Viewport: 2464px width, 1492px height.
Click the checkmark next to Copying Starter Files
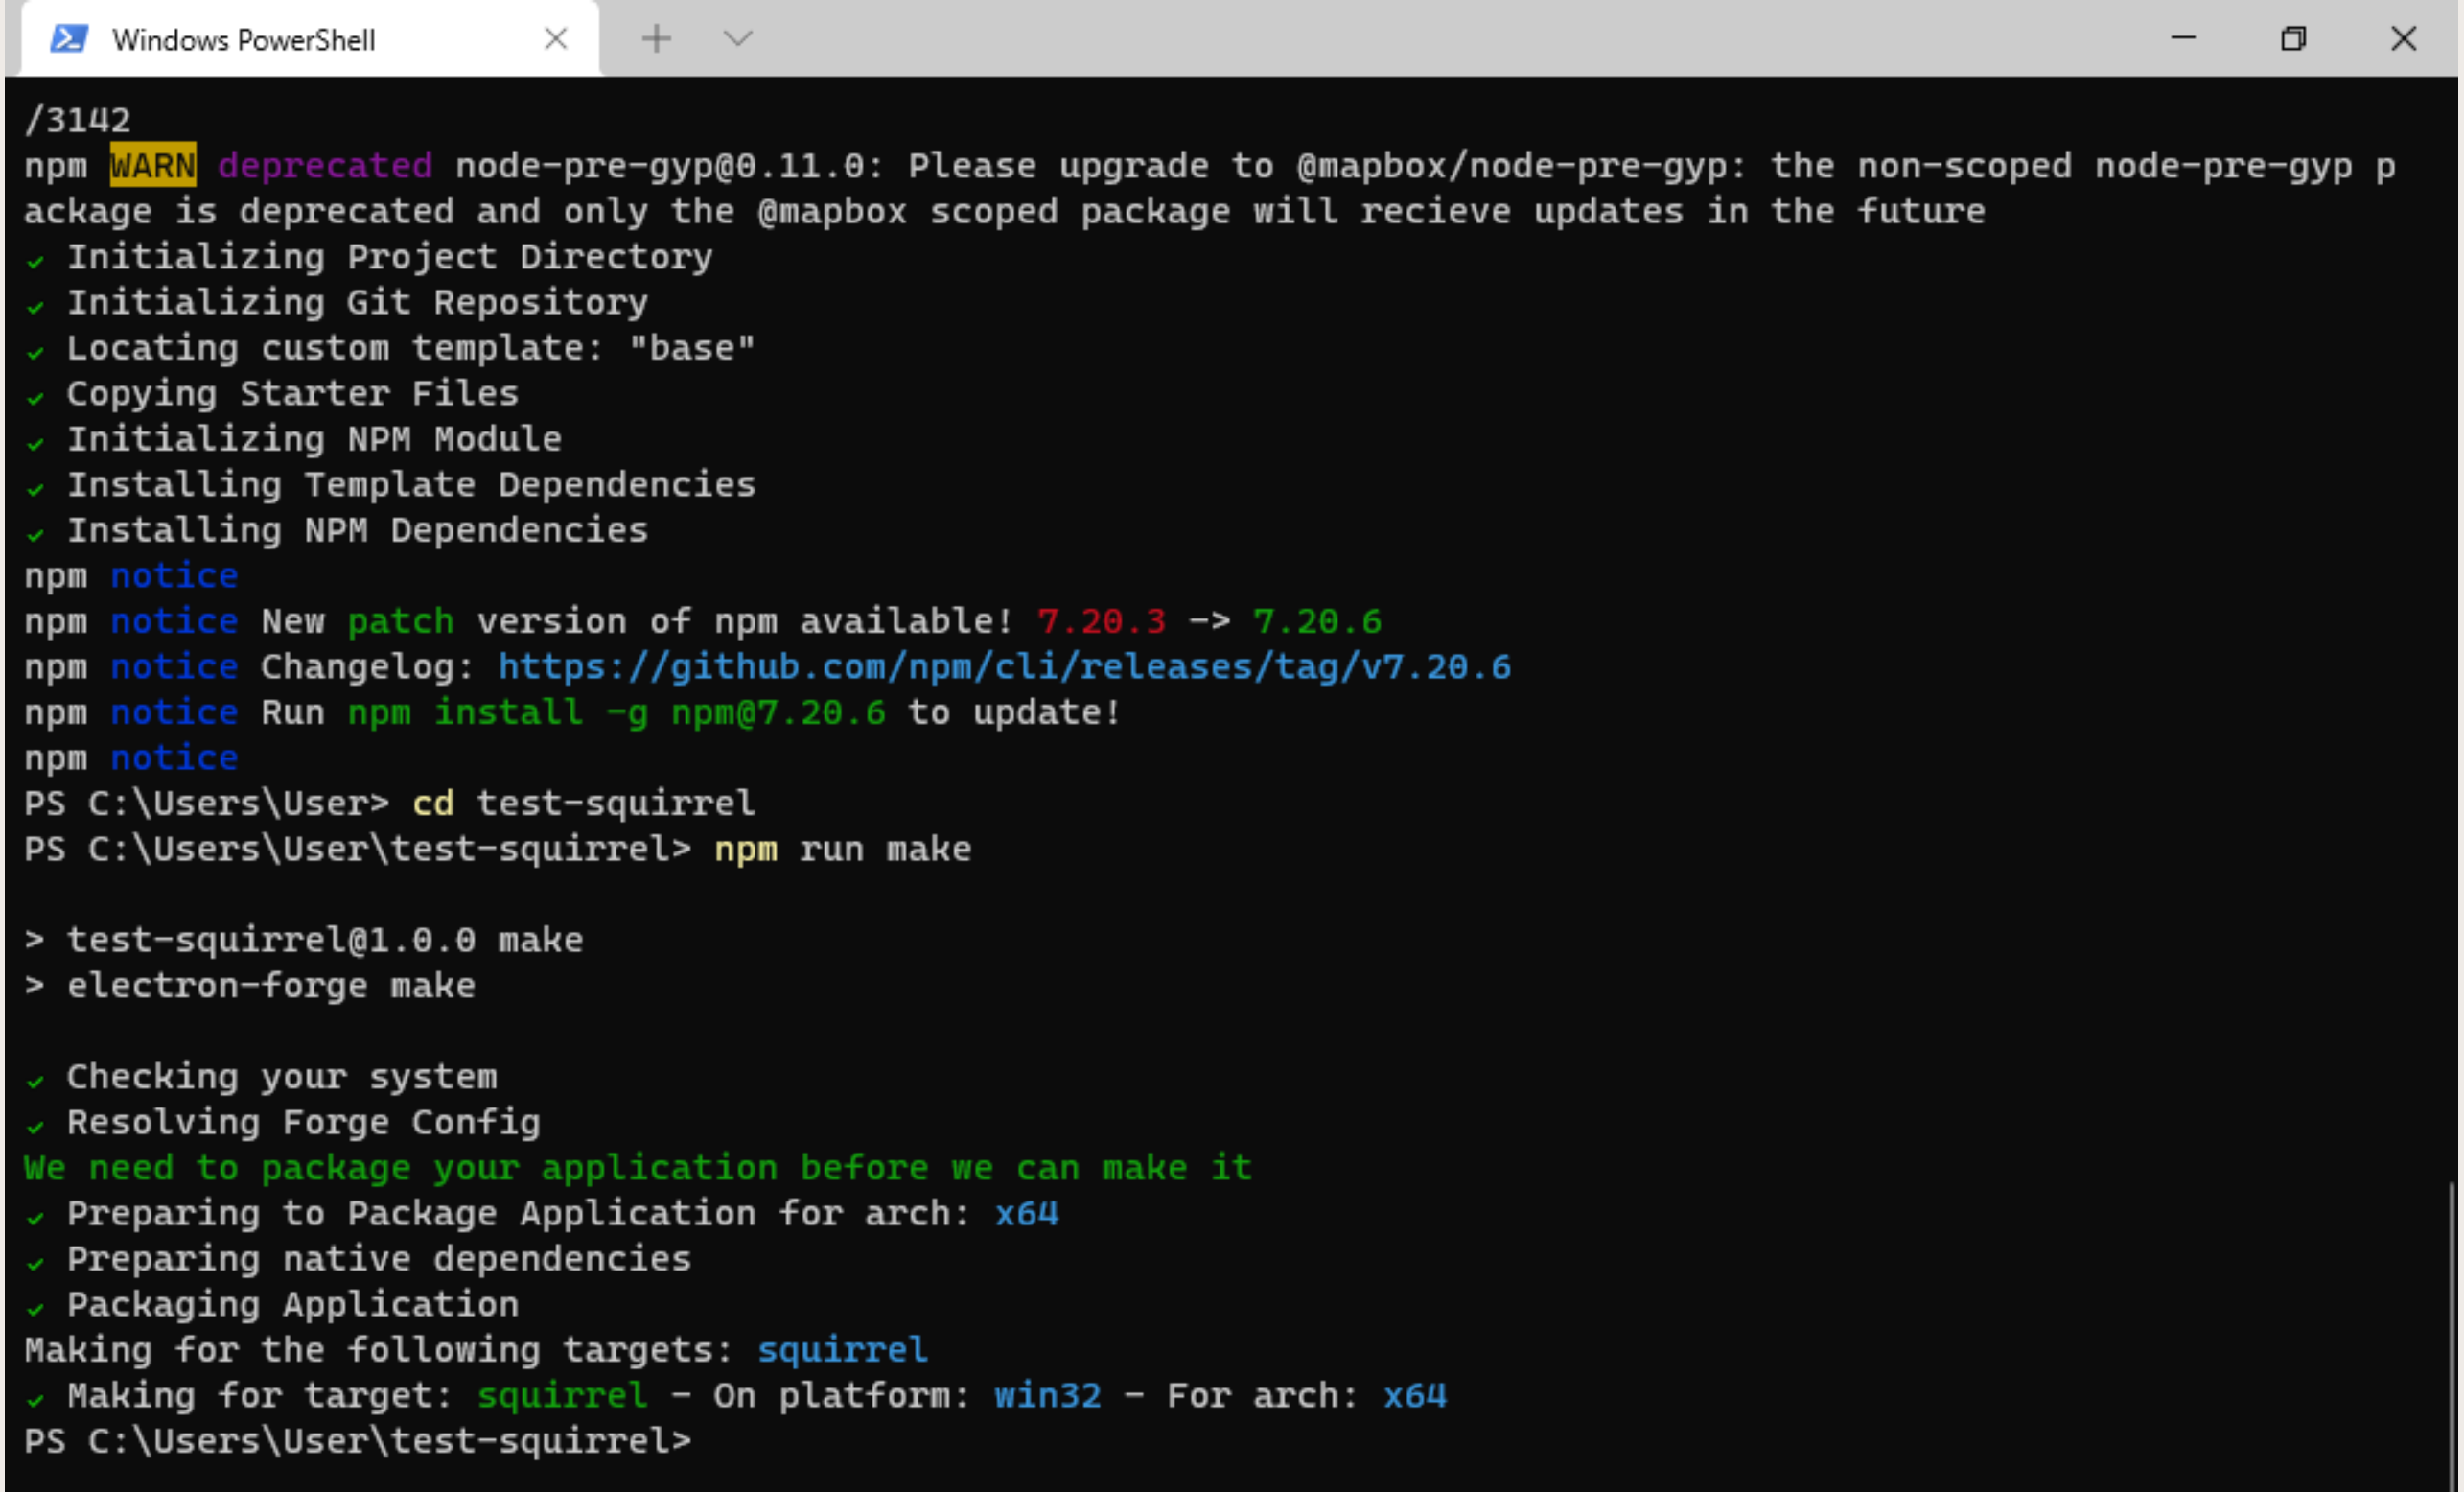coord(36,395)
